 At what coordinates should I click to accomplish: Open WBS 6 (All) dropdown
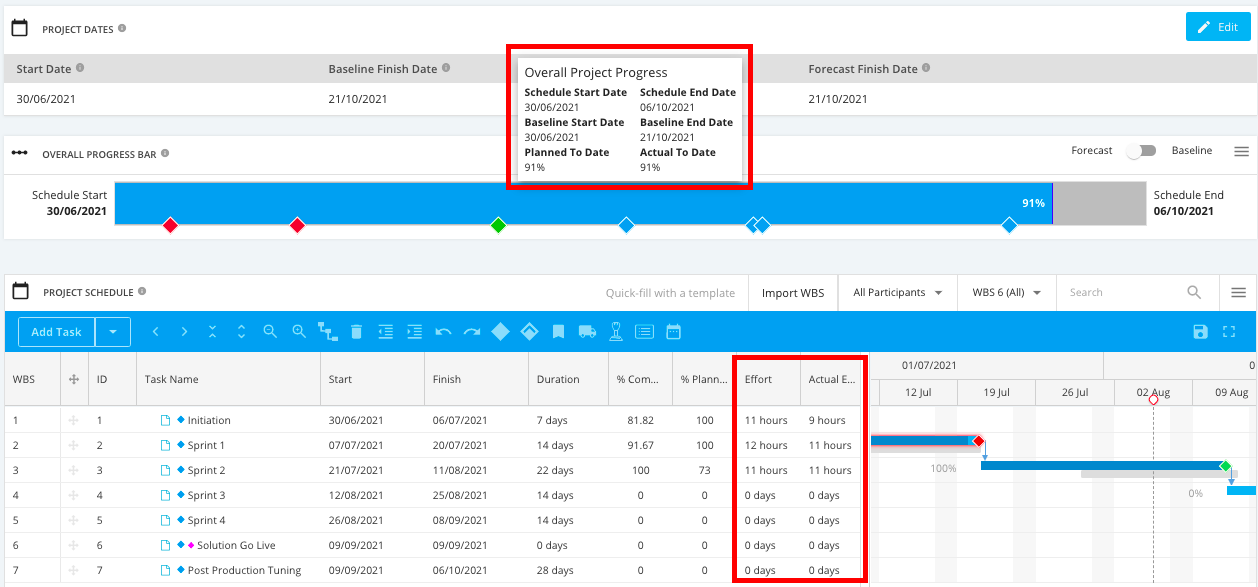pos(1007,292)
